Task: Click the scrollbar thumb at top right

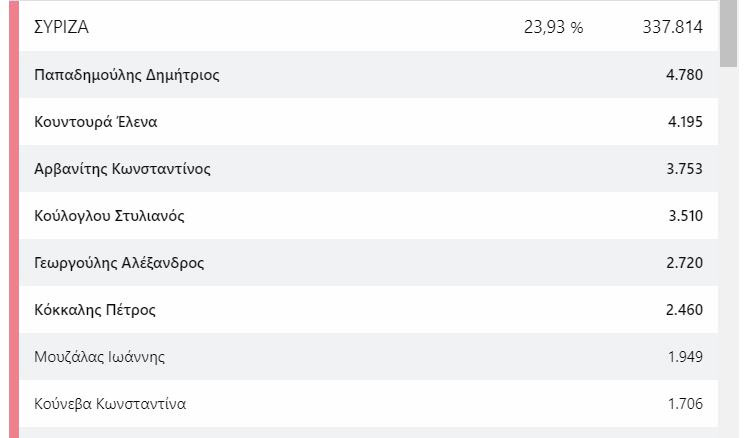Action: 728,34
